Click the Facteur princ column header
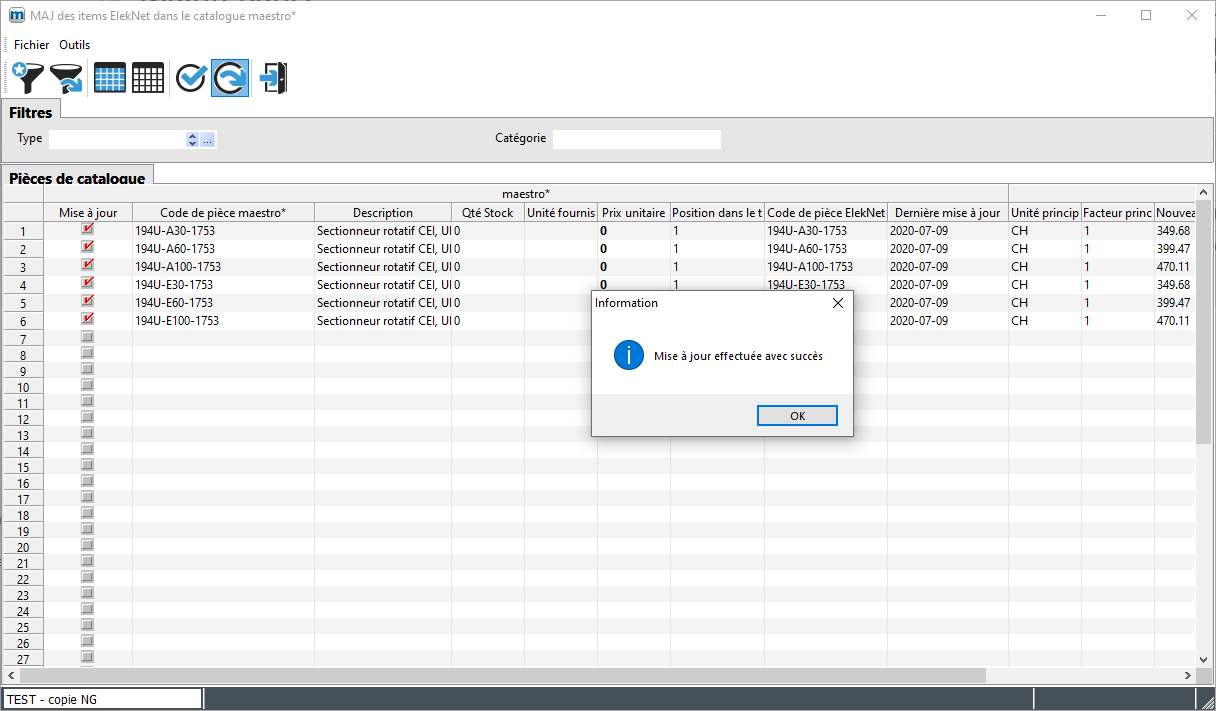 point(1118,212)
